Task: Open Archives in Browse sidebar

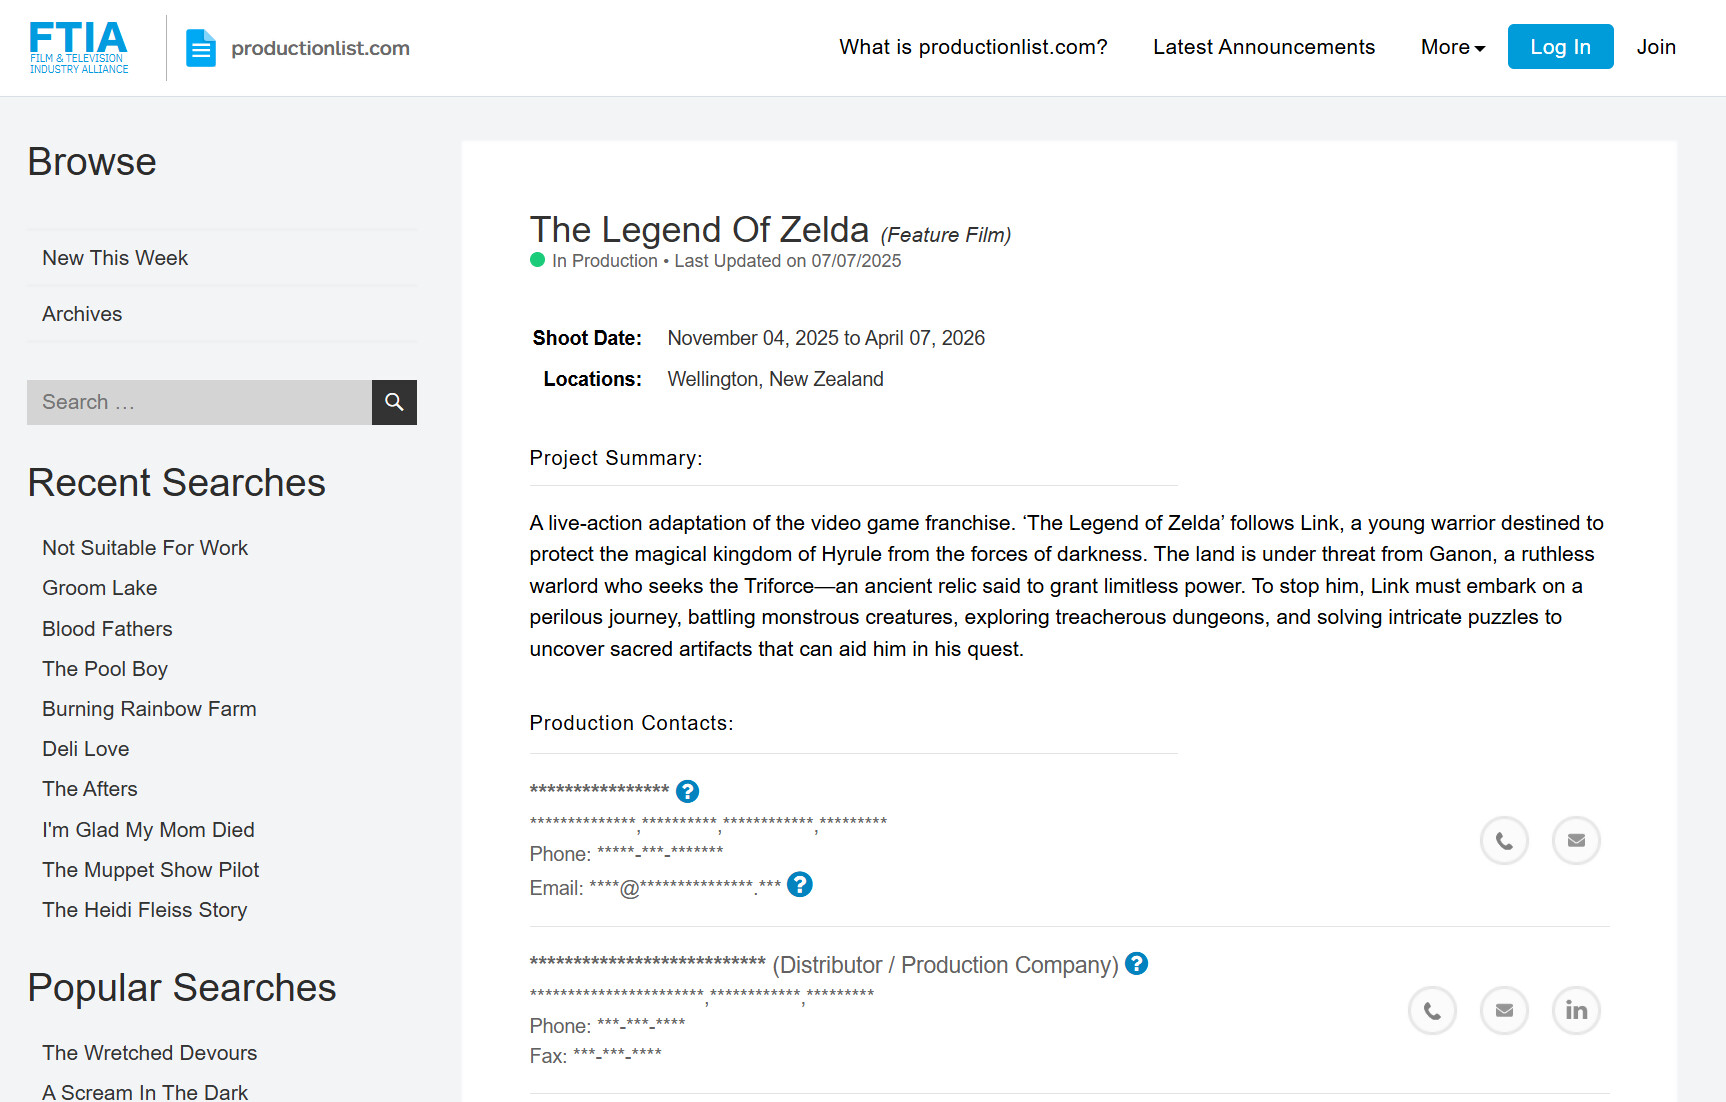Action: click(82, 314)
